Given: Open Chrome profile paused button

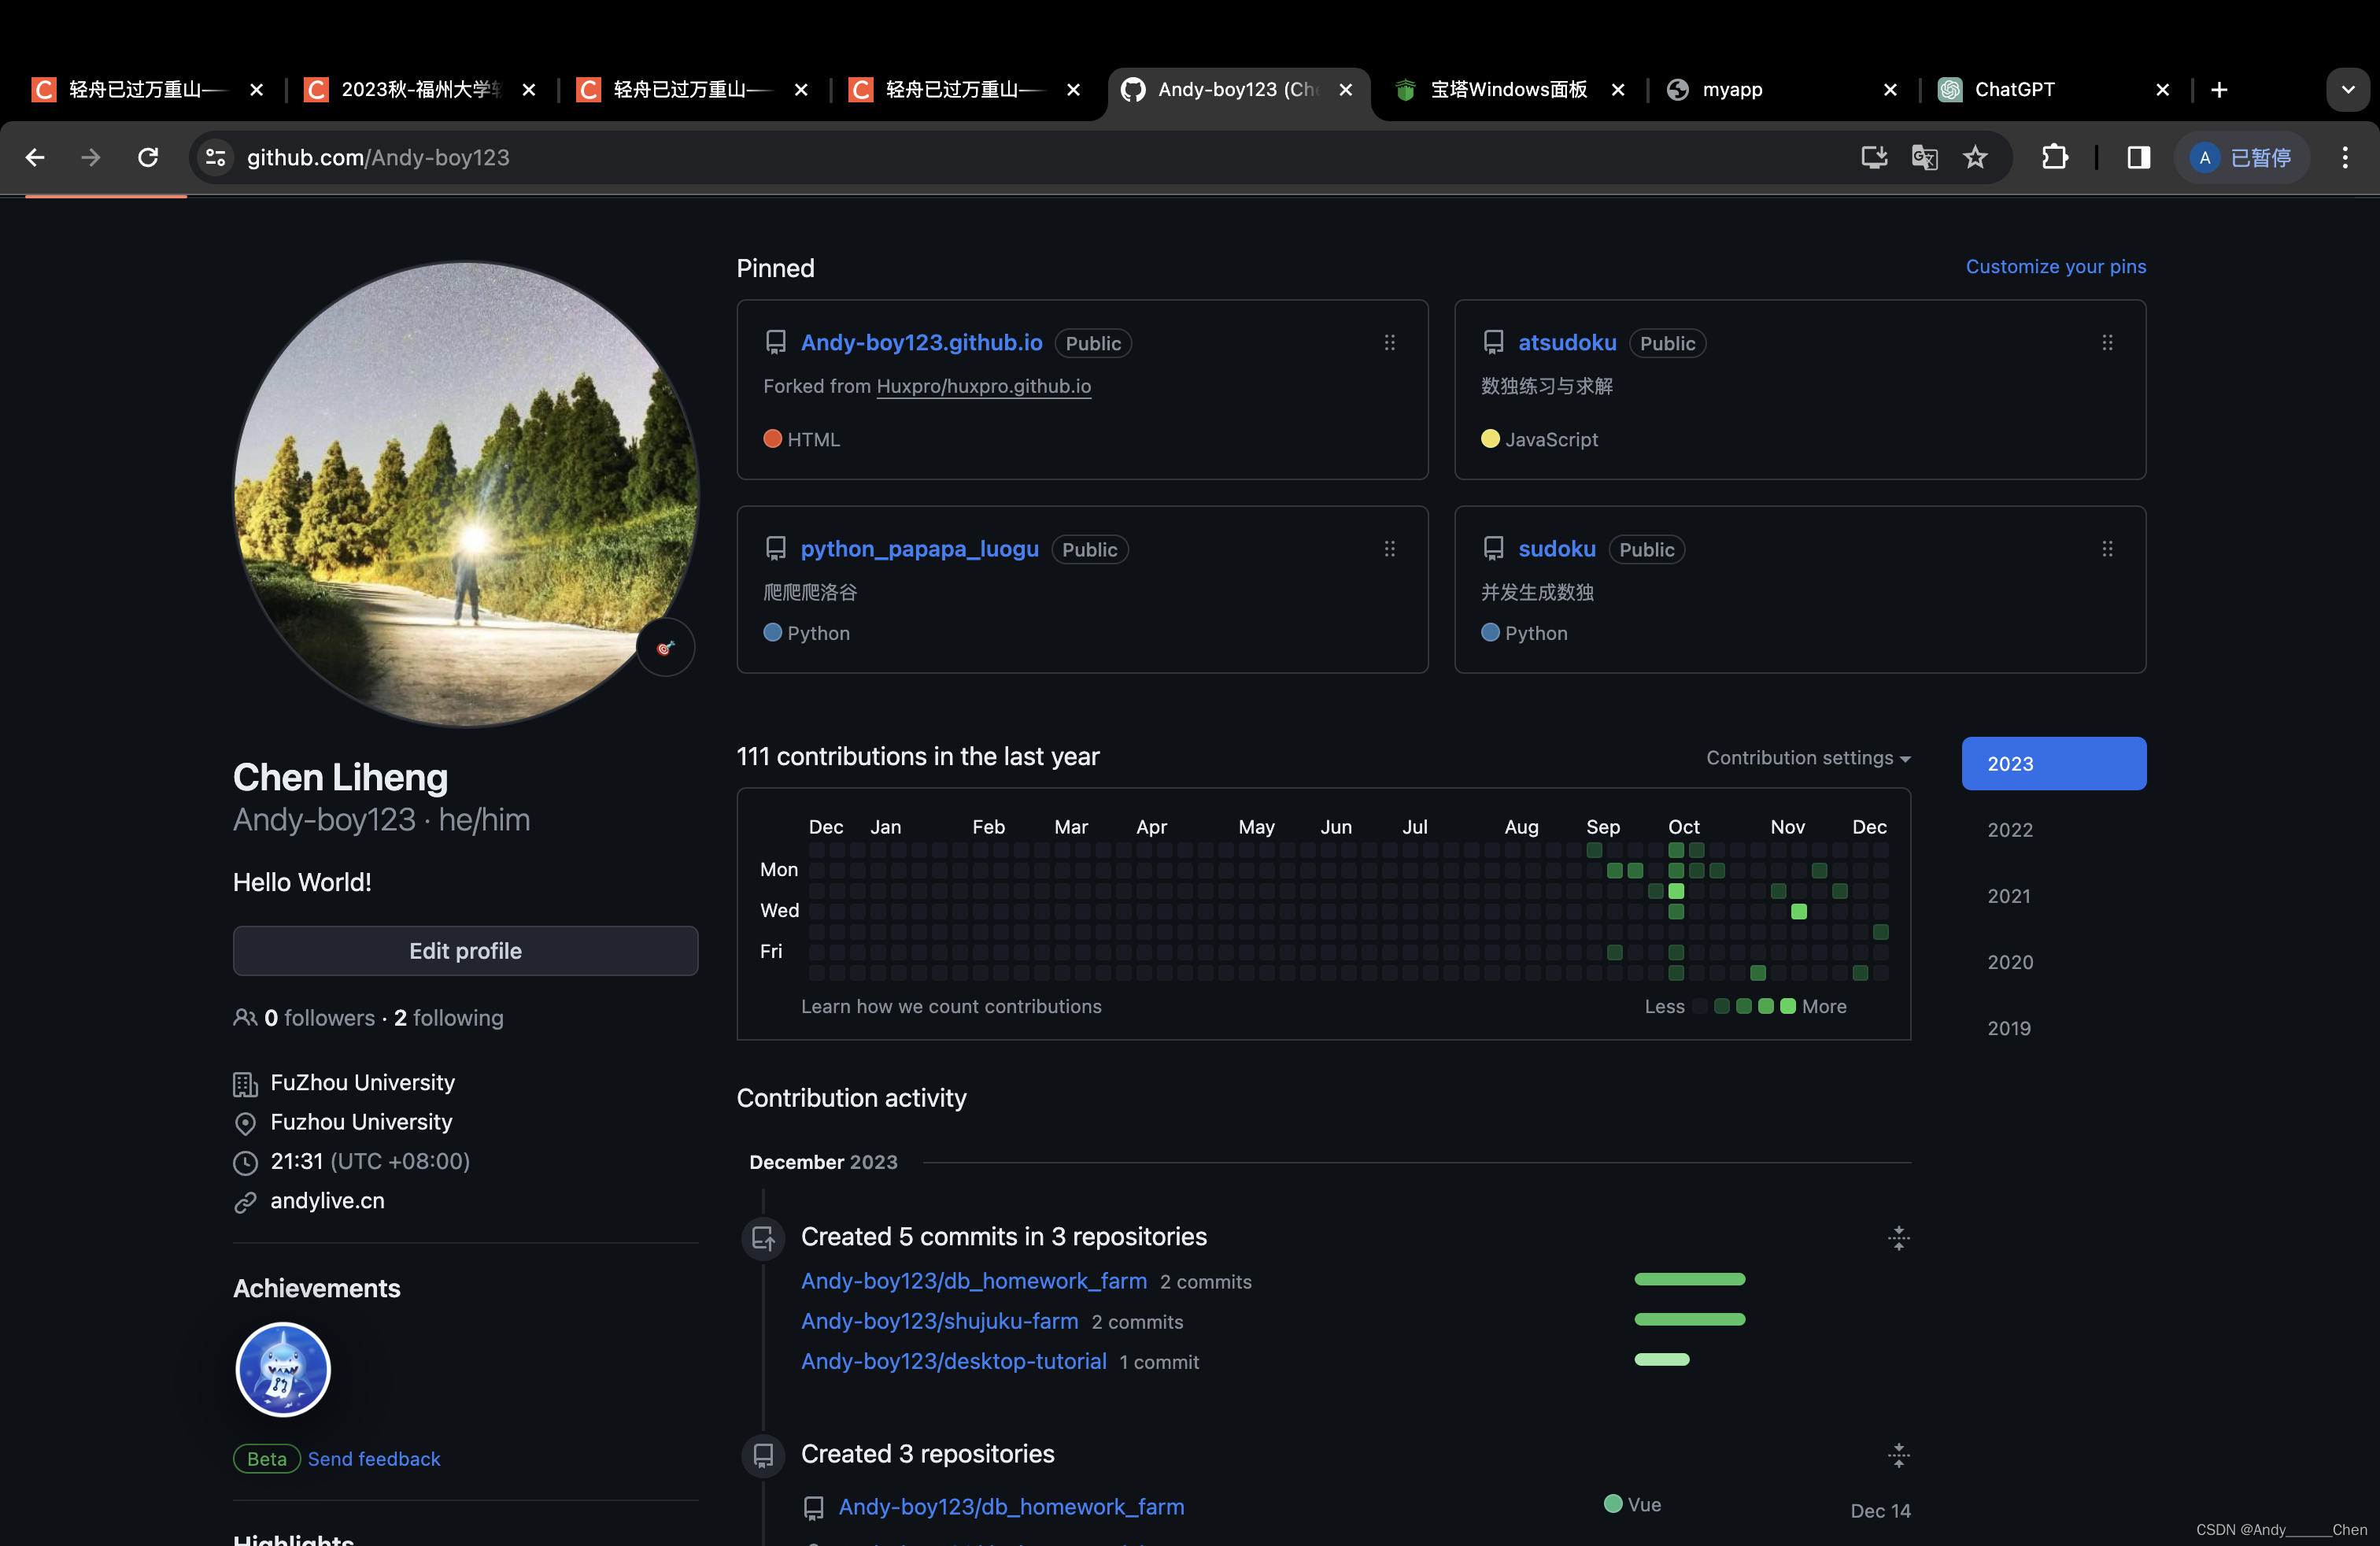Looking at the screenshot, I should point(2242,157).
